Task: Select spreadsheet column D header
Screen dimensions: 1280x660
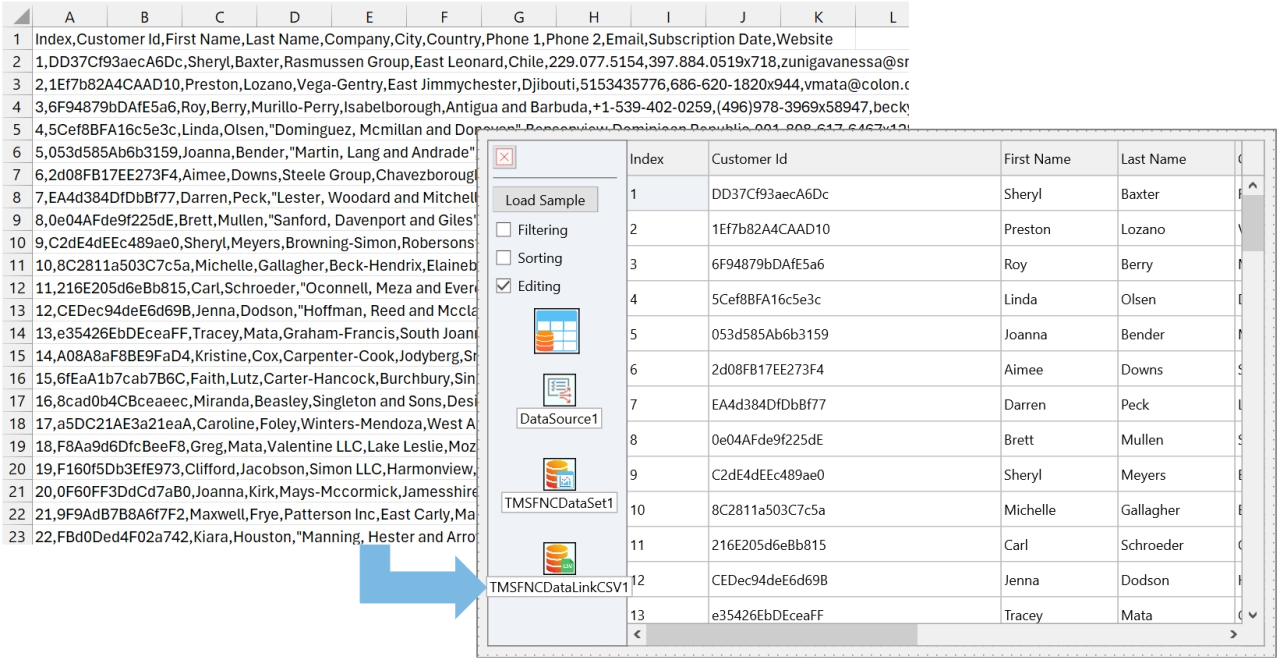Action: click(x=294, y=17)
